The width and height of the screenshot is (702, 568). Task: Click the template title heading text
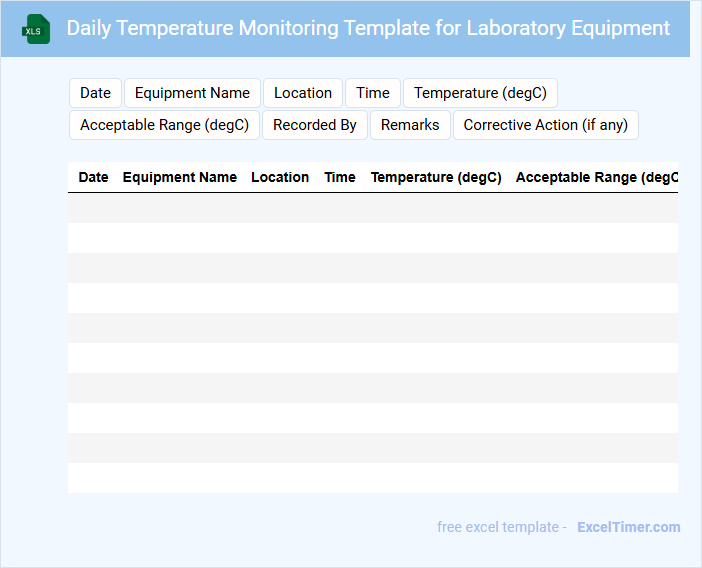(368, 28)
